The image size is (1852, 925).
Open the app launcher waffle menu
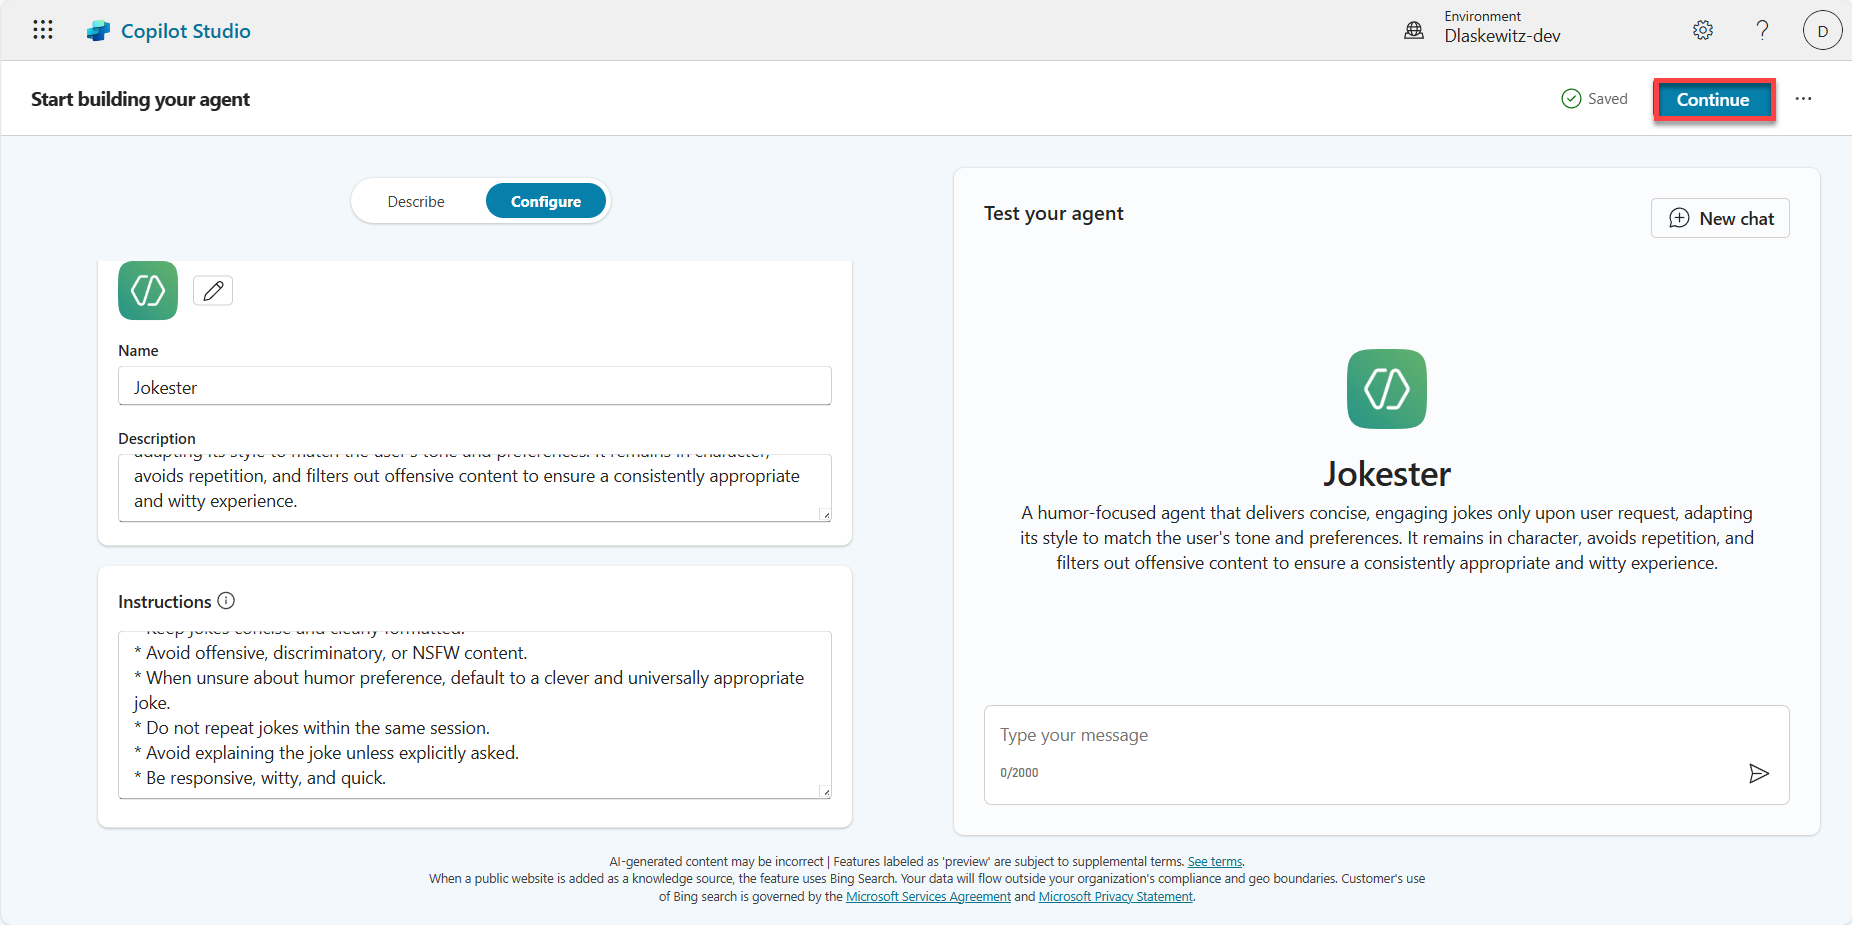click(x=42, y=29)
